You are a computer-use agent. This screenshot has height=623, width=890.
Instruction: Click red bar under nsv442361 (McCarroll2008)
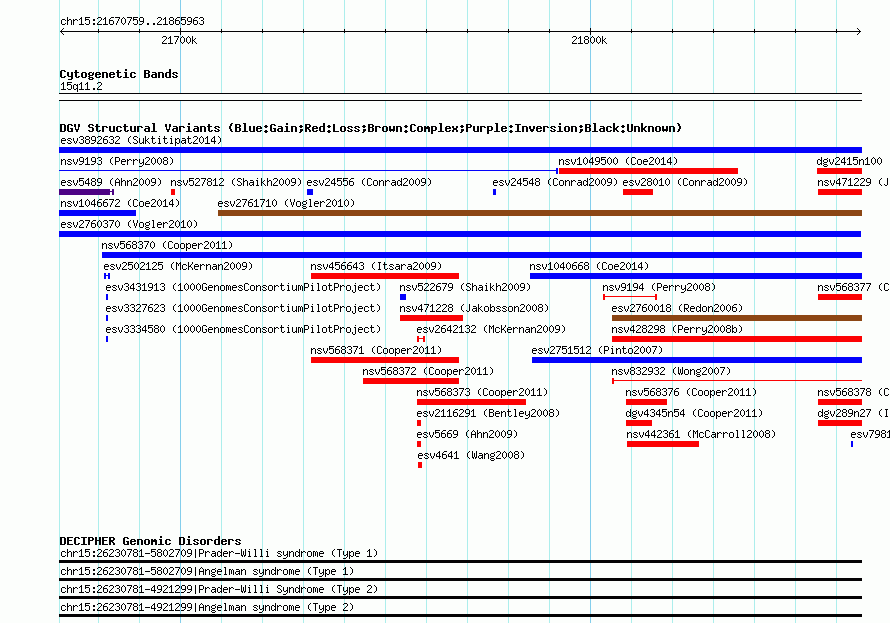(663, 444)
